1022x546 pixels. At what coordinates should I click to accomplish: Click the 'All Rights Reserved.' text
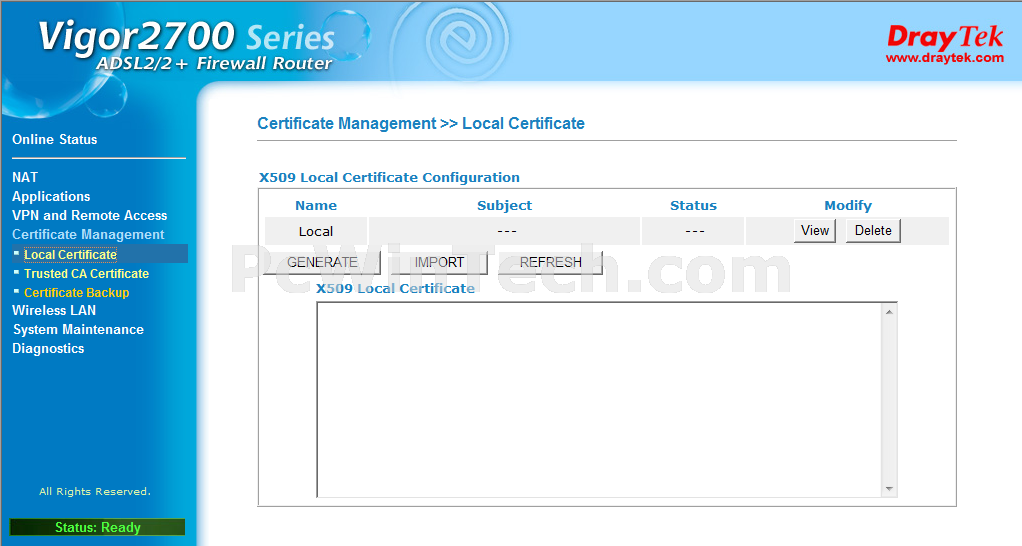95,491
